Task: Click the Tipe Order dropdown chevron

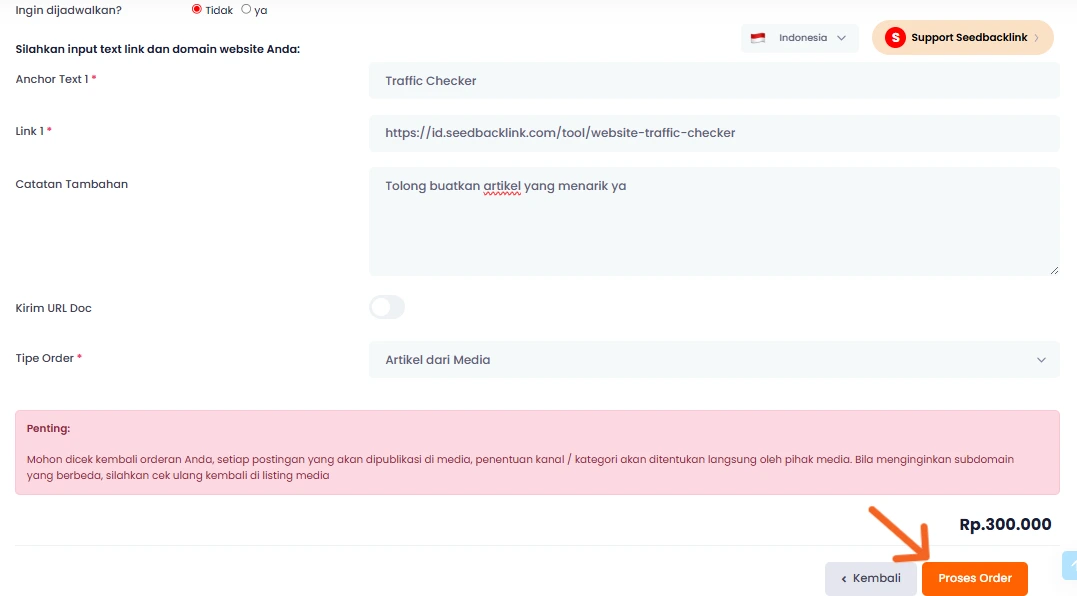Action: pos(1041,360)
